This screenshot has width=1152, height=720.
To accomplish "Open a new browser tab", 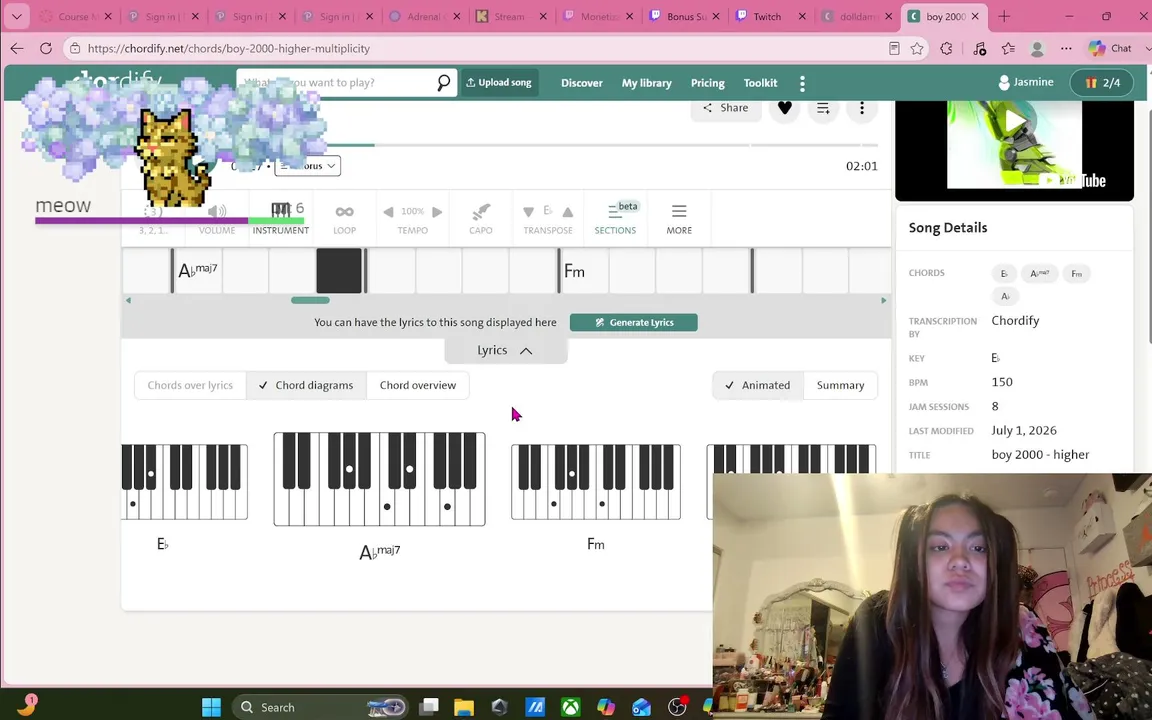I will point(1004,16).
